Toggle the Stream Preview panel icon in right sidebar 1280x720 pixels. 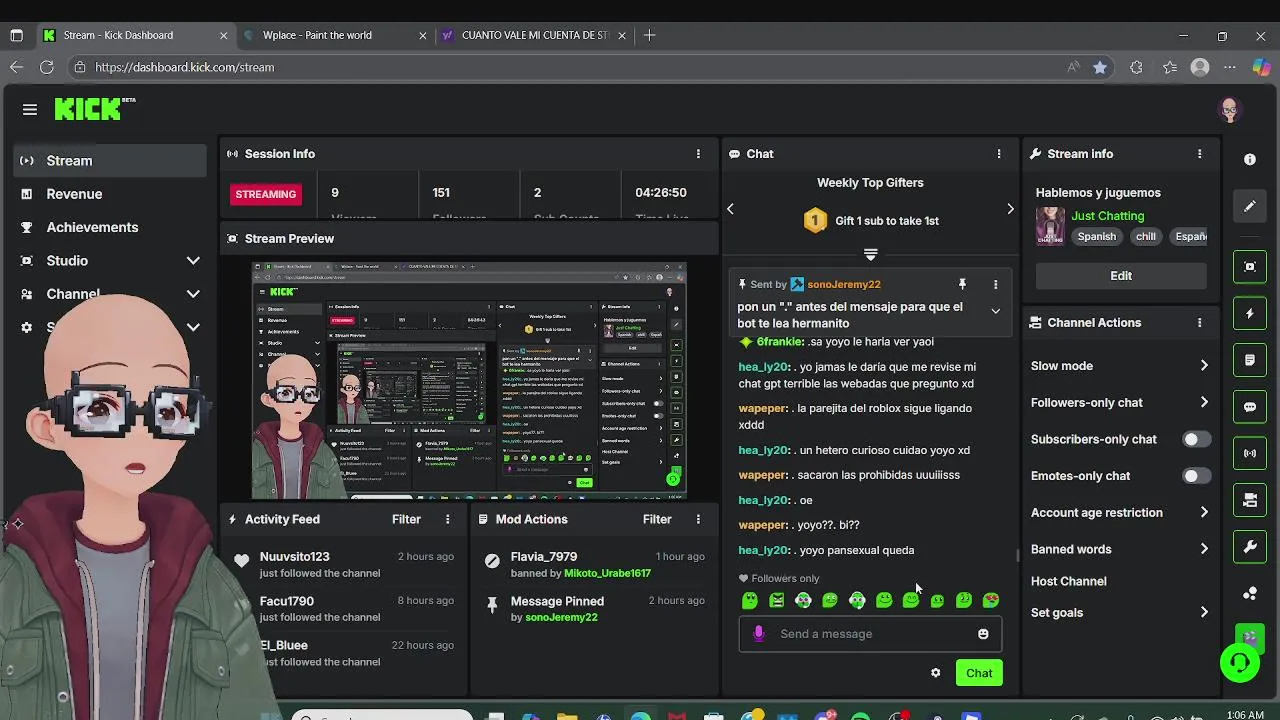(1250, 267)
